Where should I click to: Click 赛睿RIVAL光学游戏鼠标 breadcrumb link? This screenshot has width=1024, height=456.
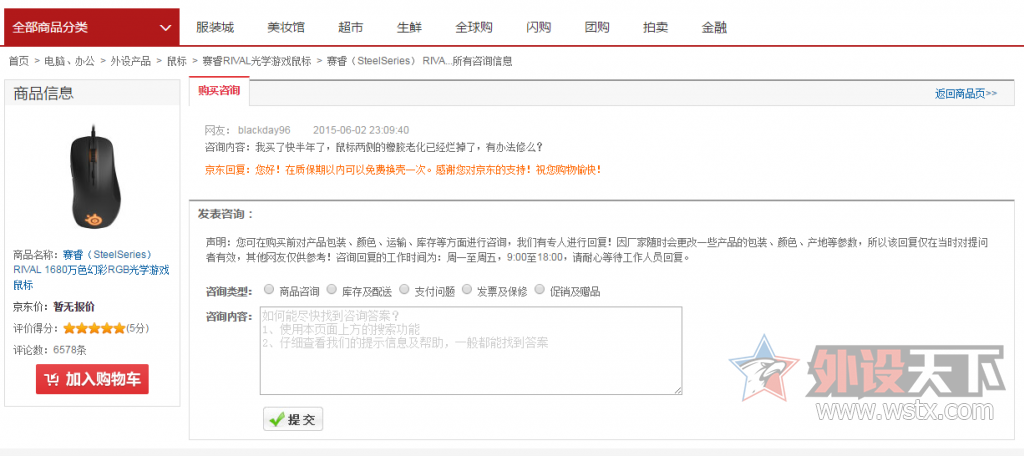257,61
